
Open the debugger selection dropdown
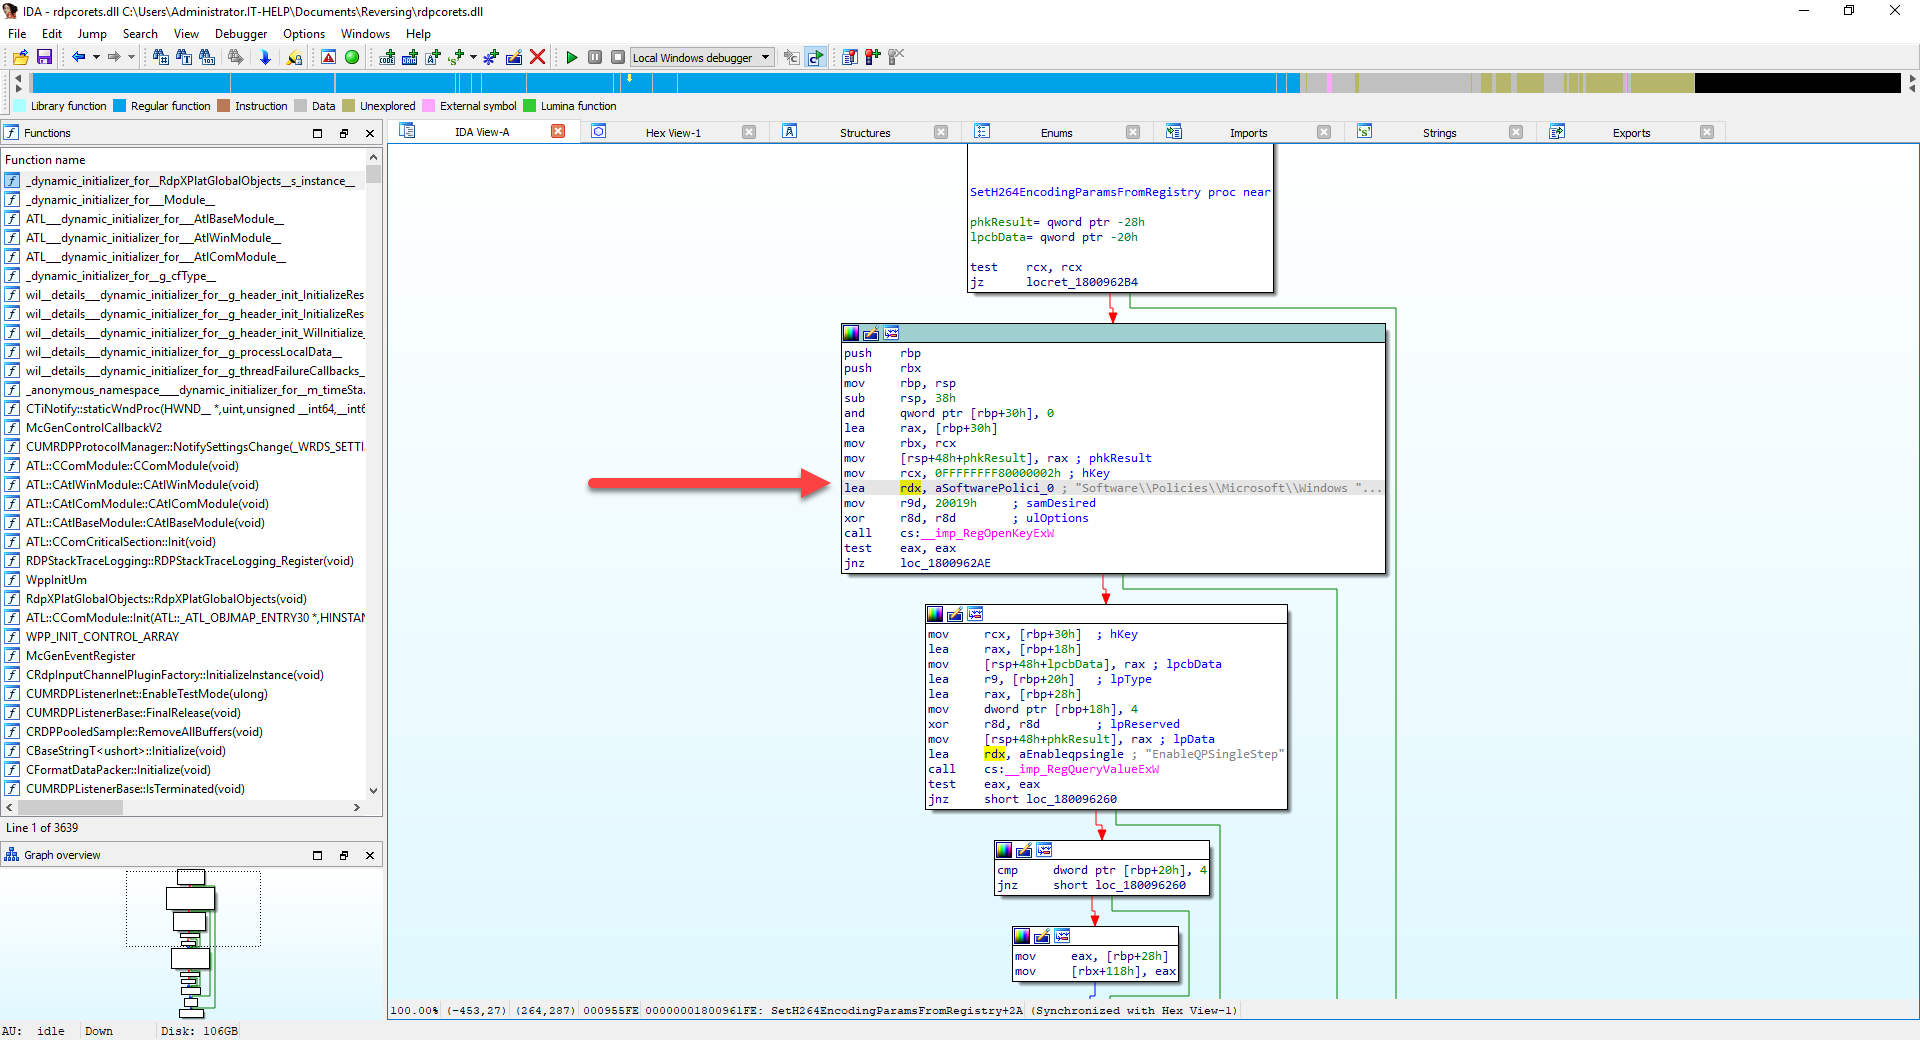(x=765, y=57)
